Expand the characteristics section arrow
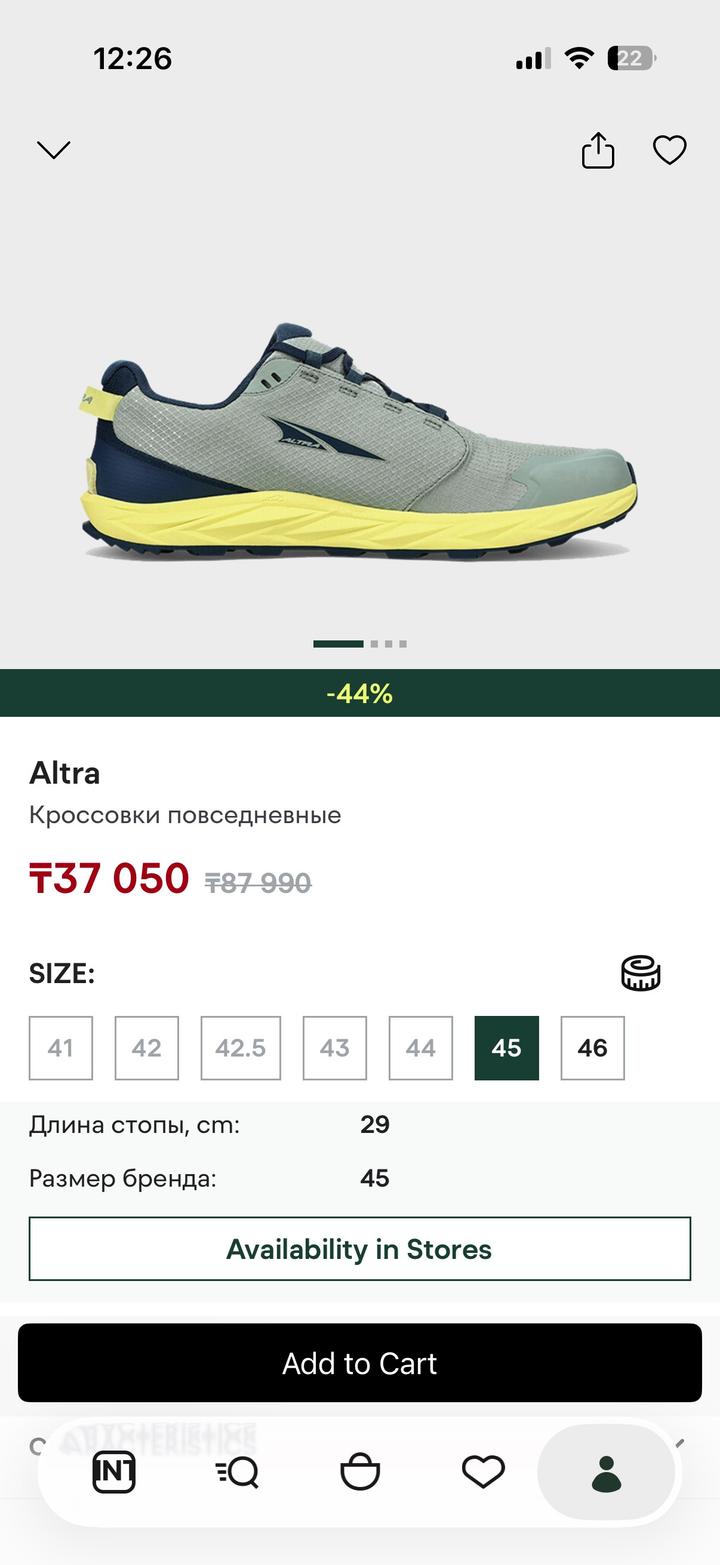Viewport: 720px width, 1565px height. pyautogui.click(x=680, y=1443)
